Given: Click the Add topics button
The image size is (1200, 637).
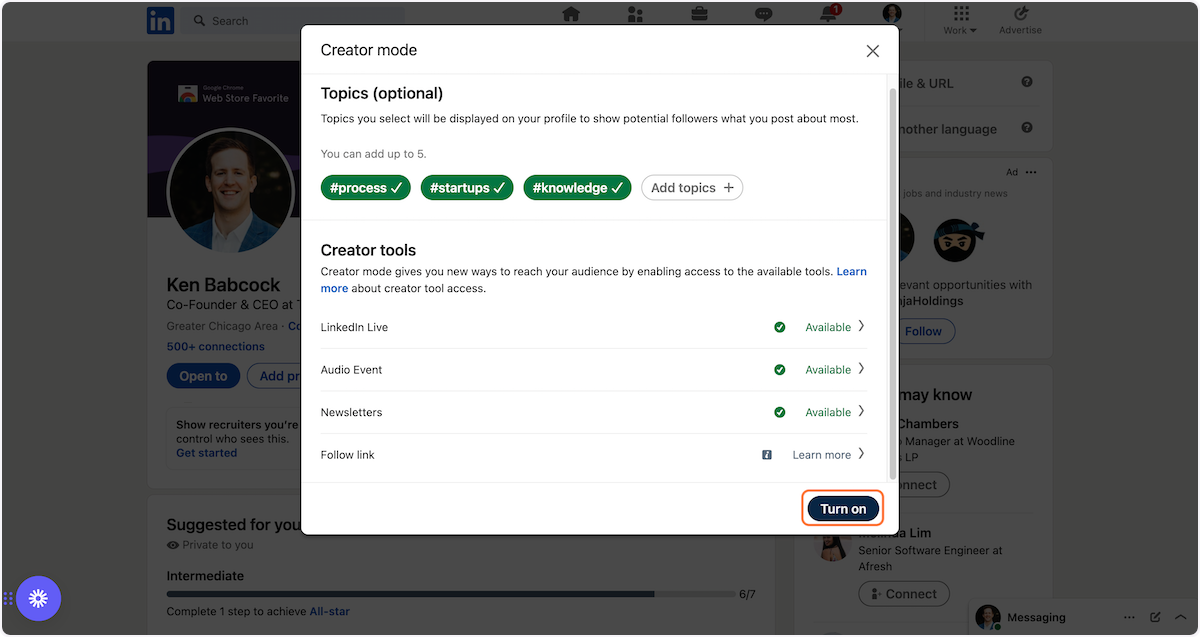Looking at the screenshot, I should tap(692, 187).
